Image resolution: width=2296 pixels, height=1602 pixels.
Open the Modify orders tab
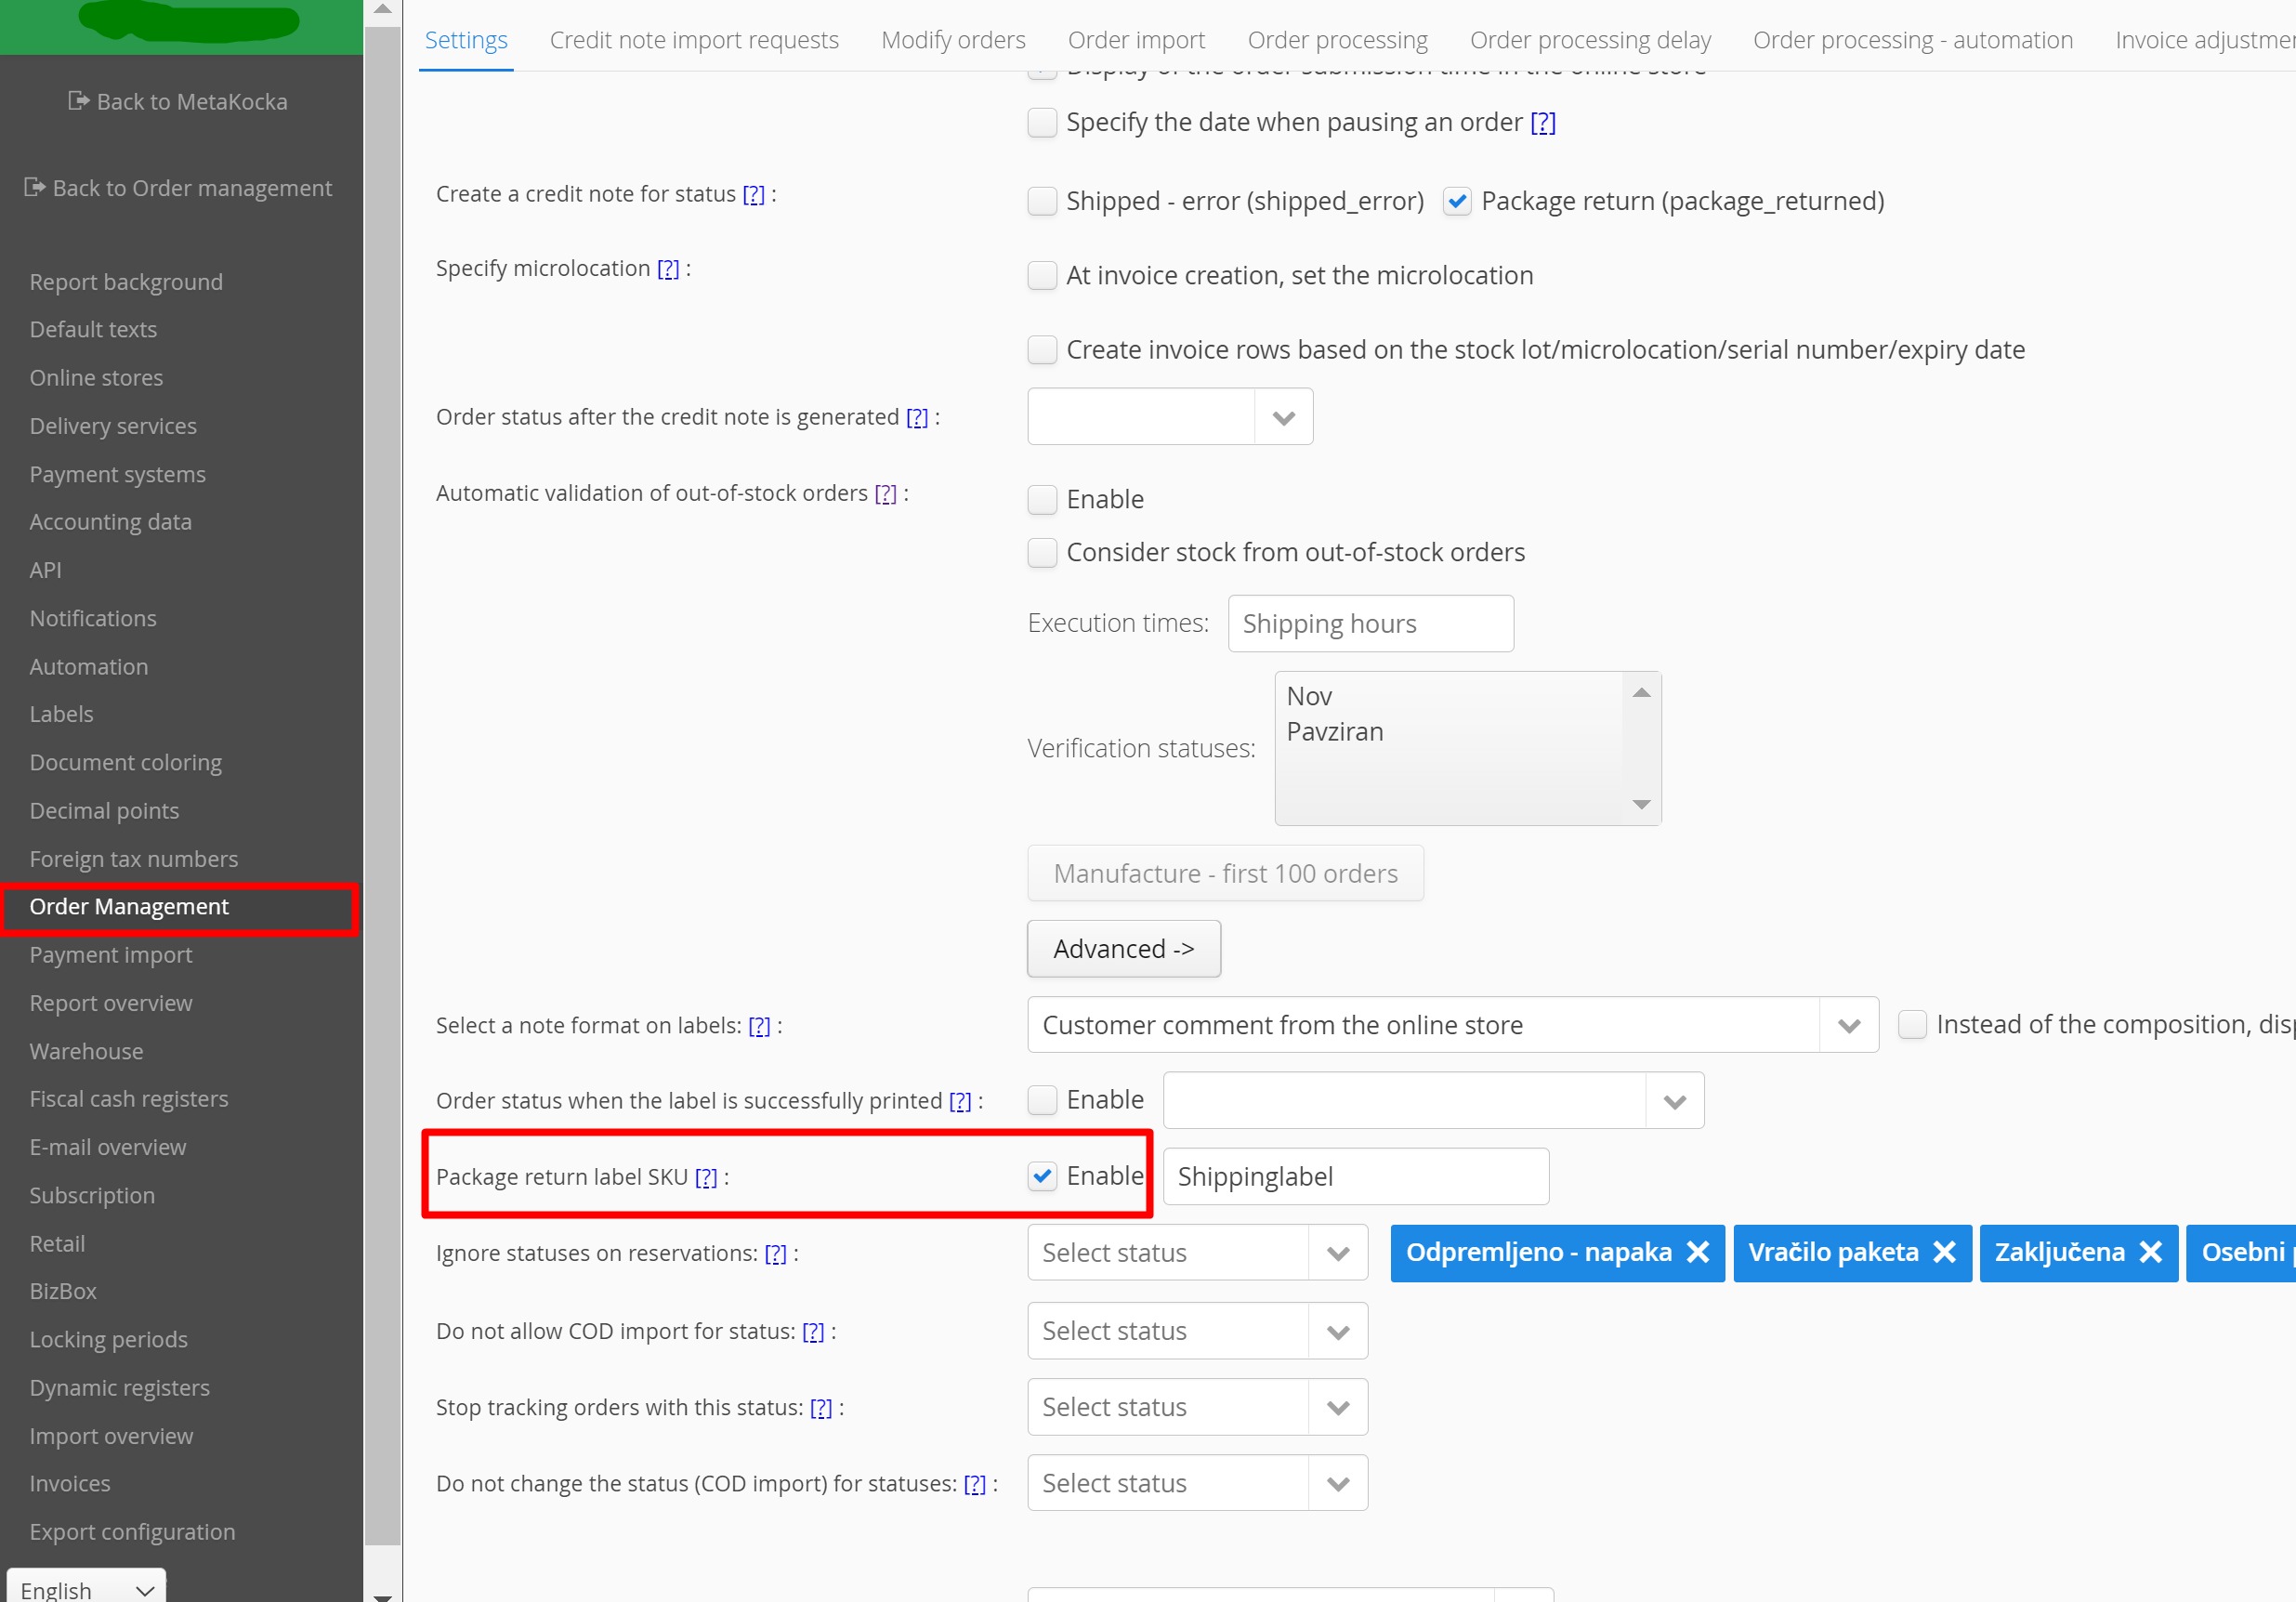point(952,40)
